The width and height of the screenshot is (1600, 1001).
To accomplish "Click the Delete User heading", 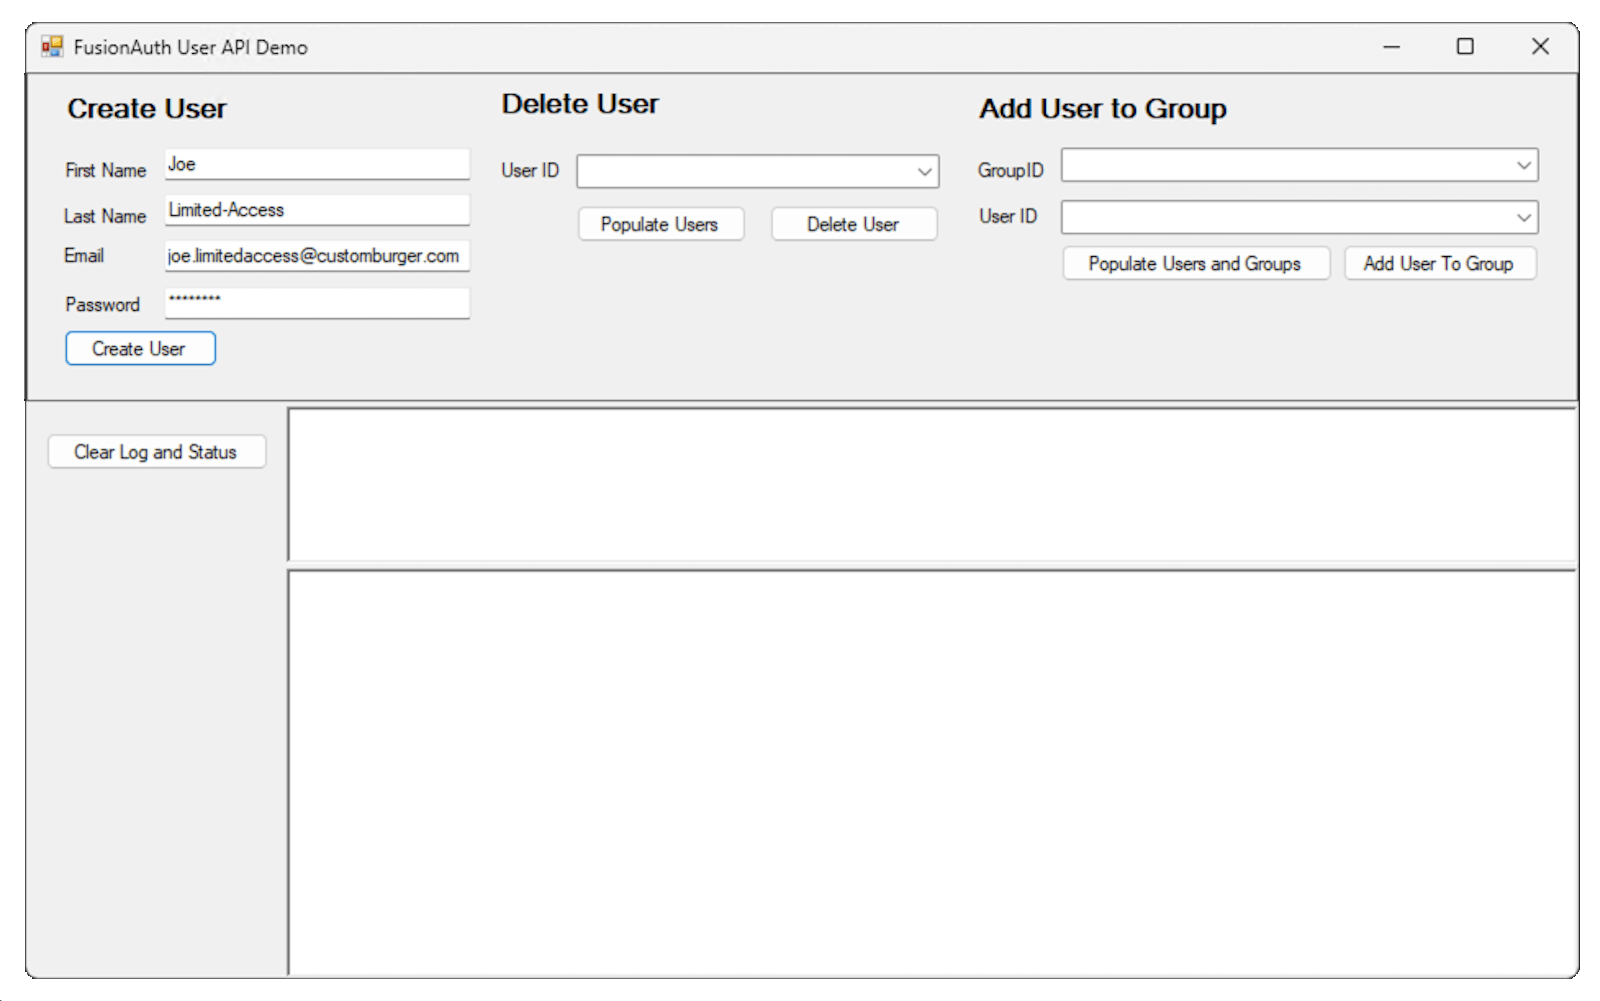I will [x=580, y=104].
